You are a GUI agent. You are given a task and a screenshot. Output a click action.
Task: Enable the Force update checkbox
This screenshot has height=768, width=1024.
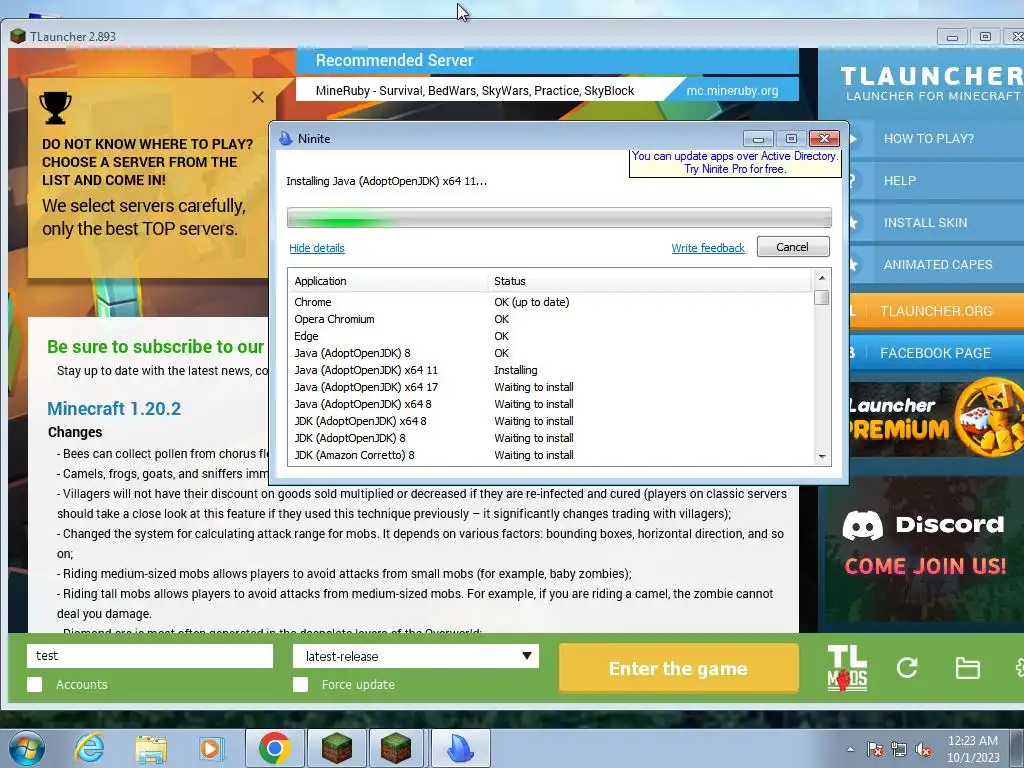click(x=300, y=684)
